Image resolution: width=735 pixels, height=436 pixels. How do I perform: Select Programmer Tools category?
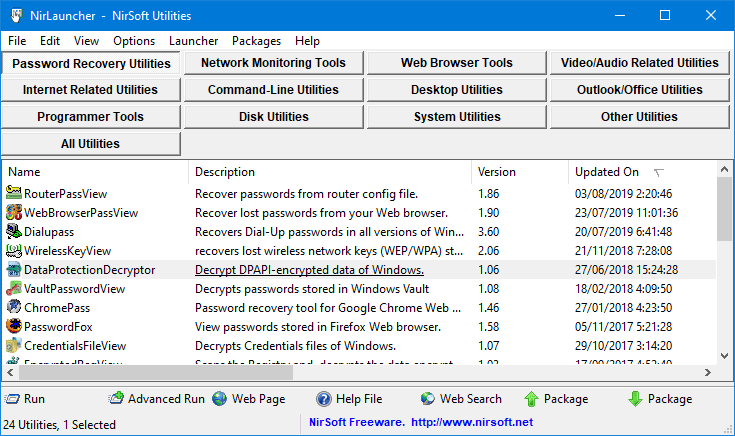[91, 117]
